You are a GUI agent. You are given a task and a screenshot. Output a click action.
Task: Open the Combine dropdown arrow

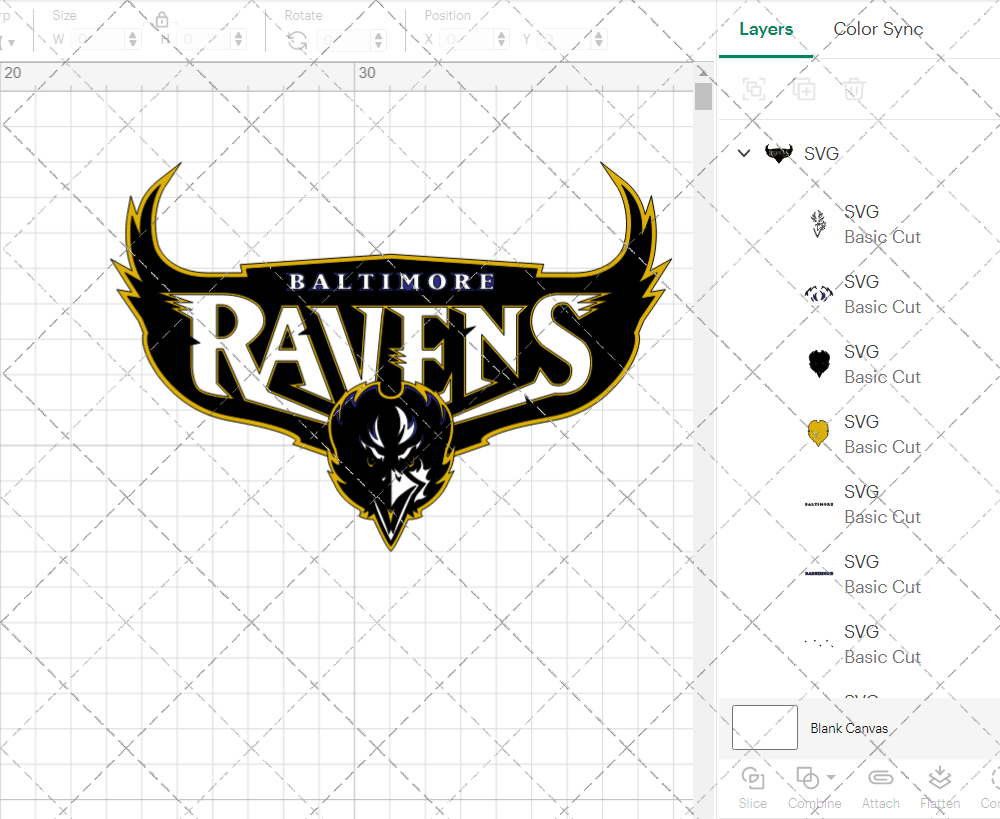click(830, 777)
